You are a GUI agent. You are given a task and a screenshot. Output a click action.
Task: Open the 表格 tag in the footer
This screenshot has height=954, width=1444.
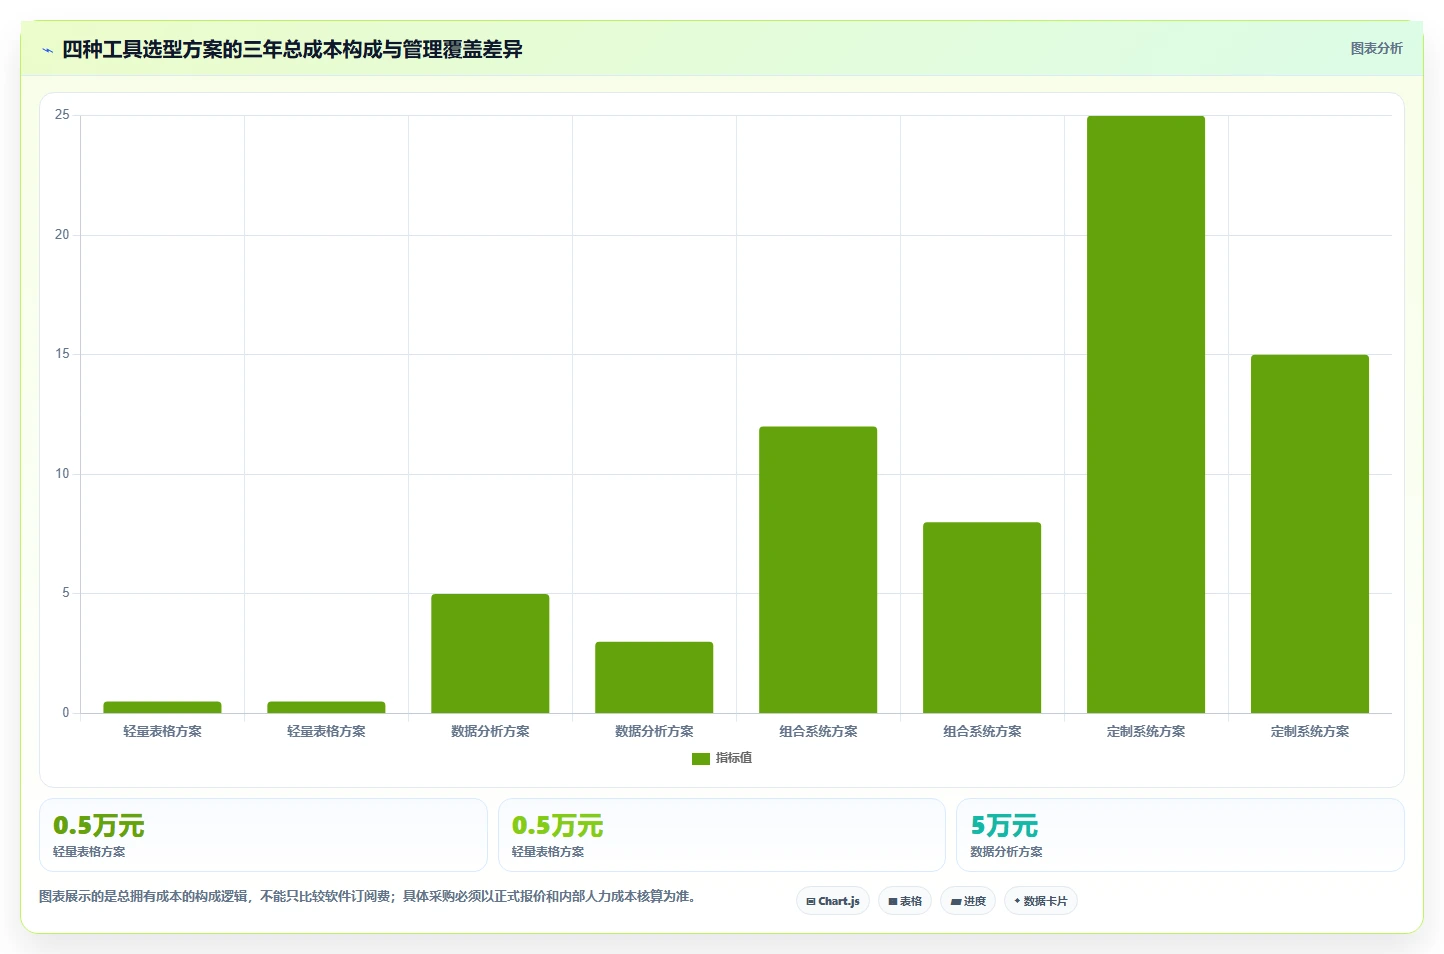(x=905, y=901)
